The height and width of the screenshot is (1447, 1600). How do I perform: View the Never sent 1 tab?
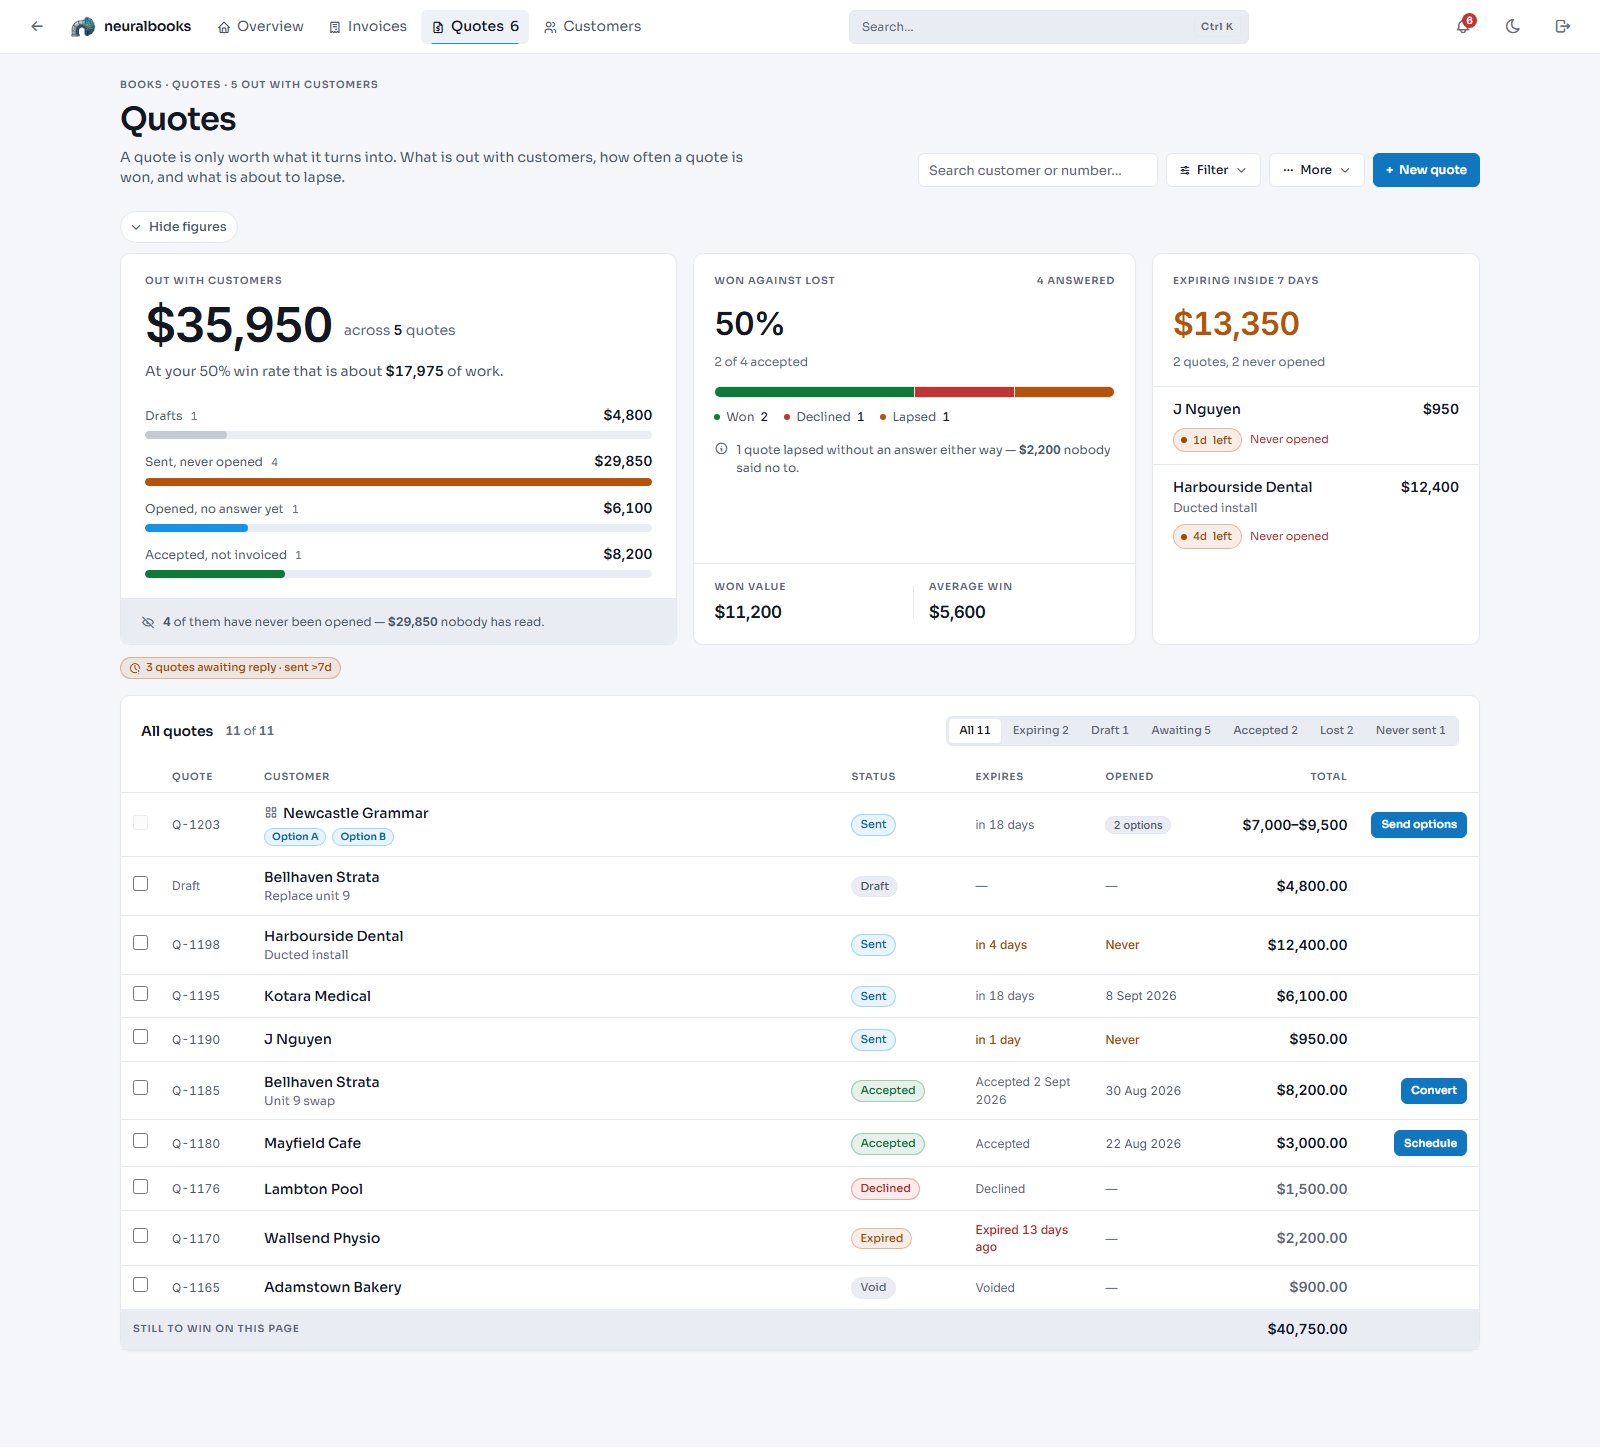click(1410, 731)
